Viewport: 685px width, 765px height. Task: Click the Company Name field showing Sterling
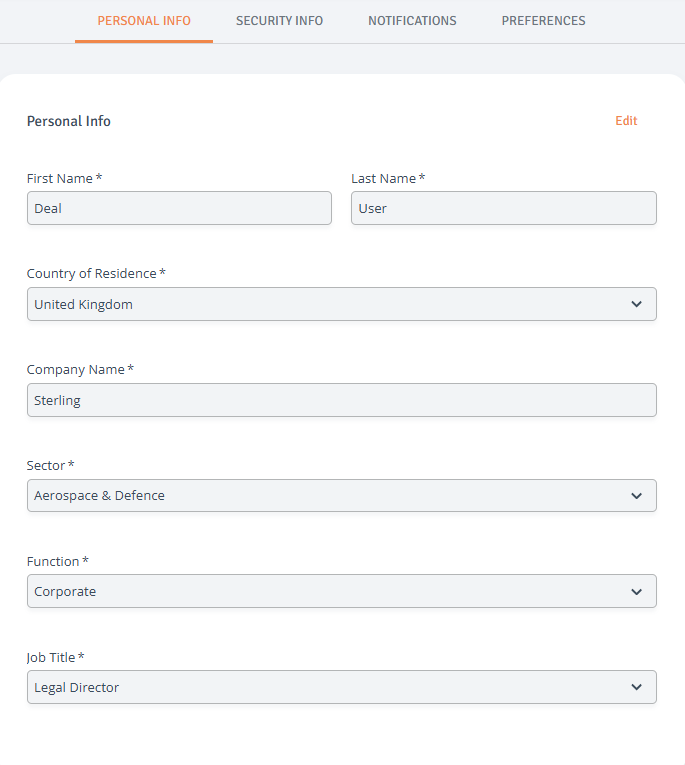click(342, 400)
